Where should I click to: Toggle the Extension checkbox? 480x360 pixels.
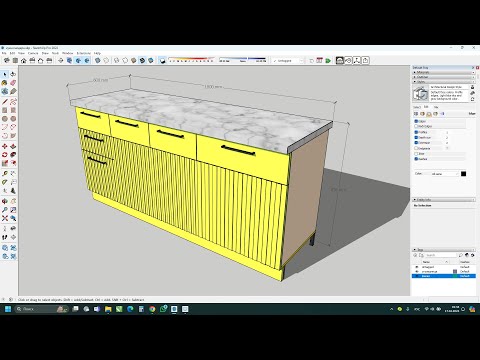click(416, 143)
